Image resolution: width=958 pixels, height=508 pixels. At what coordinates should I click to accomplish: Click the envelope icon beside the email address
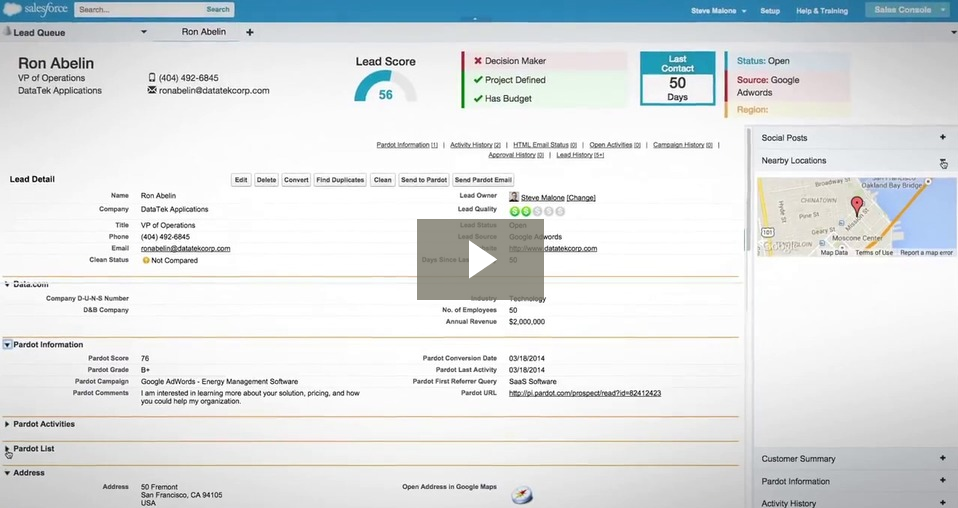tap(152, 90)
